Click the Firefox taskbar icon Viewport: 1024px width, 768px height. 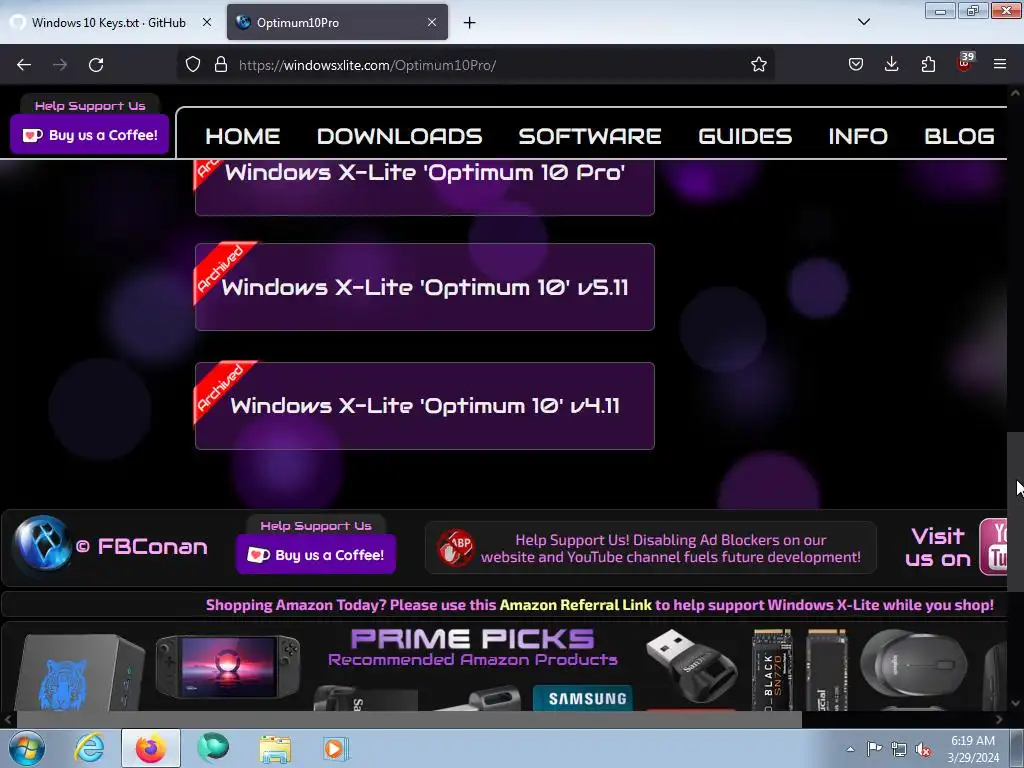[x=151, y=748]
